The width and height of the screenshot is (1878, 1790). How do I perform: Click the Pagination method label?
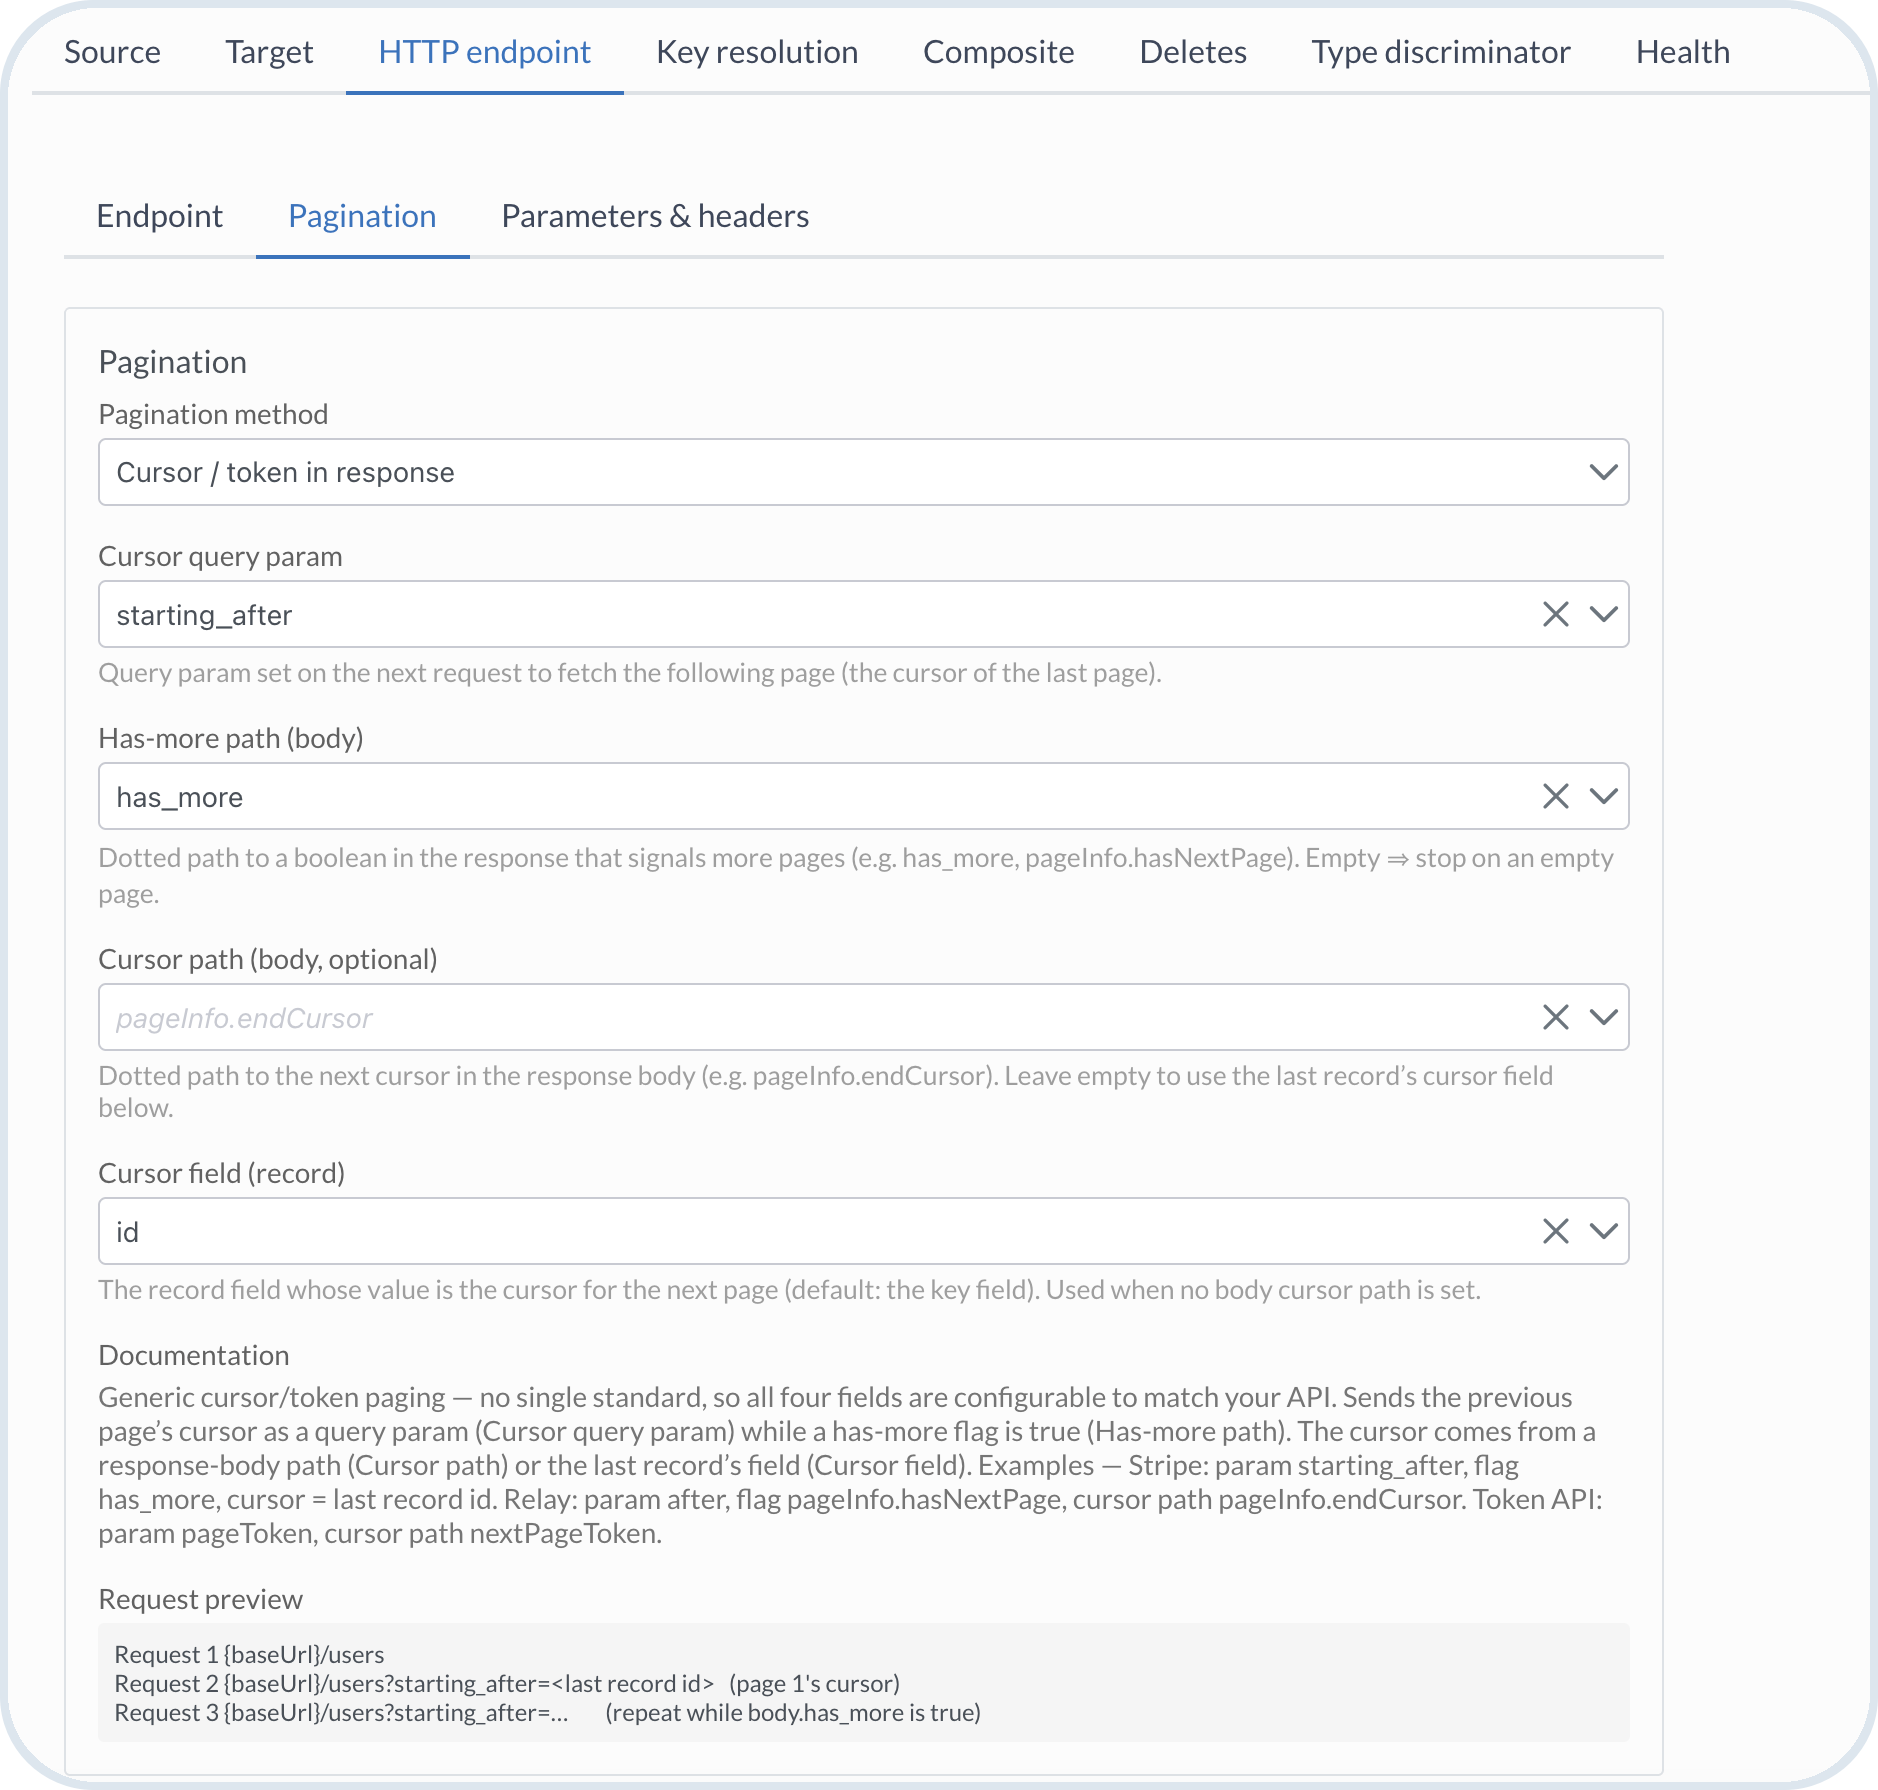pyautogui.click(x=213, y=415)
